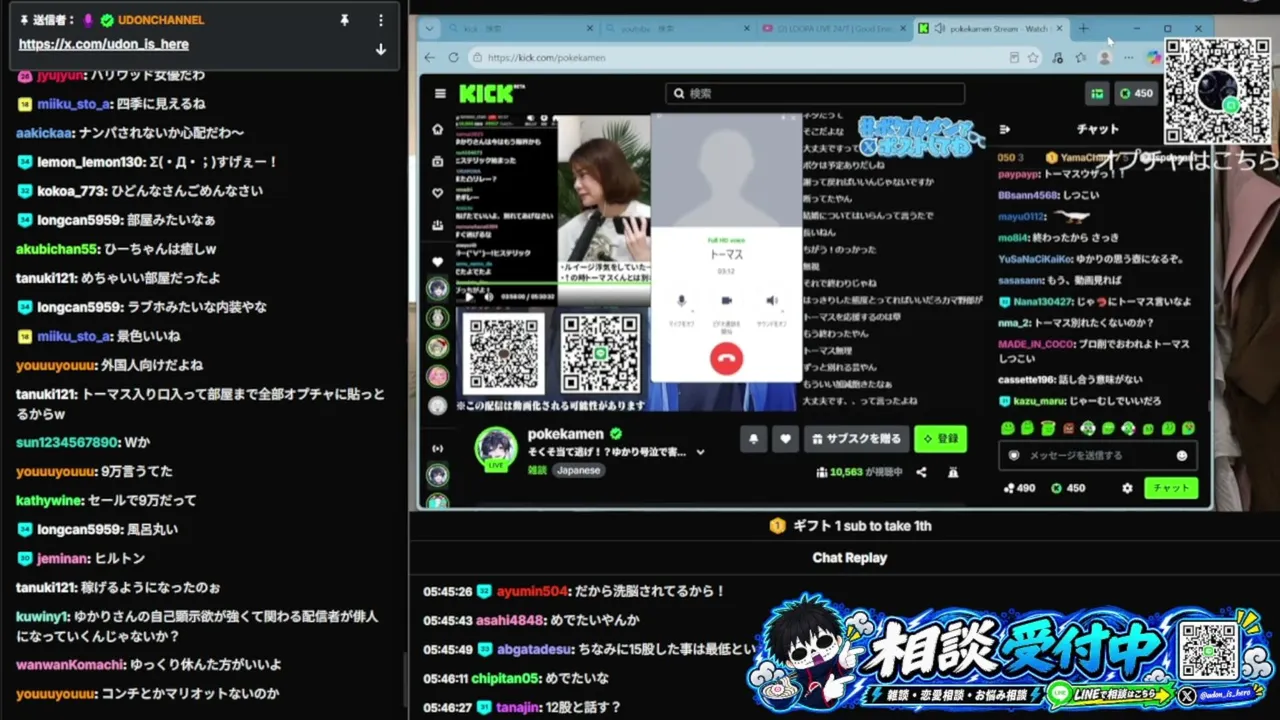Click ayumin504 in Chat Replay
Screen dimensions: 1280x720
(x=532, y=592)
